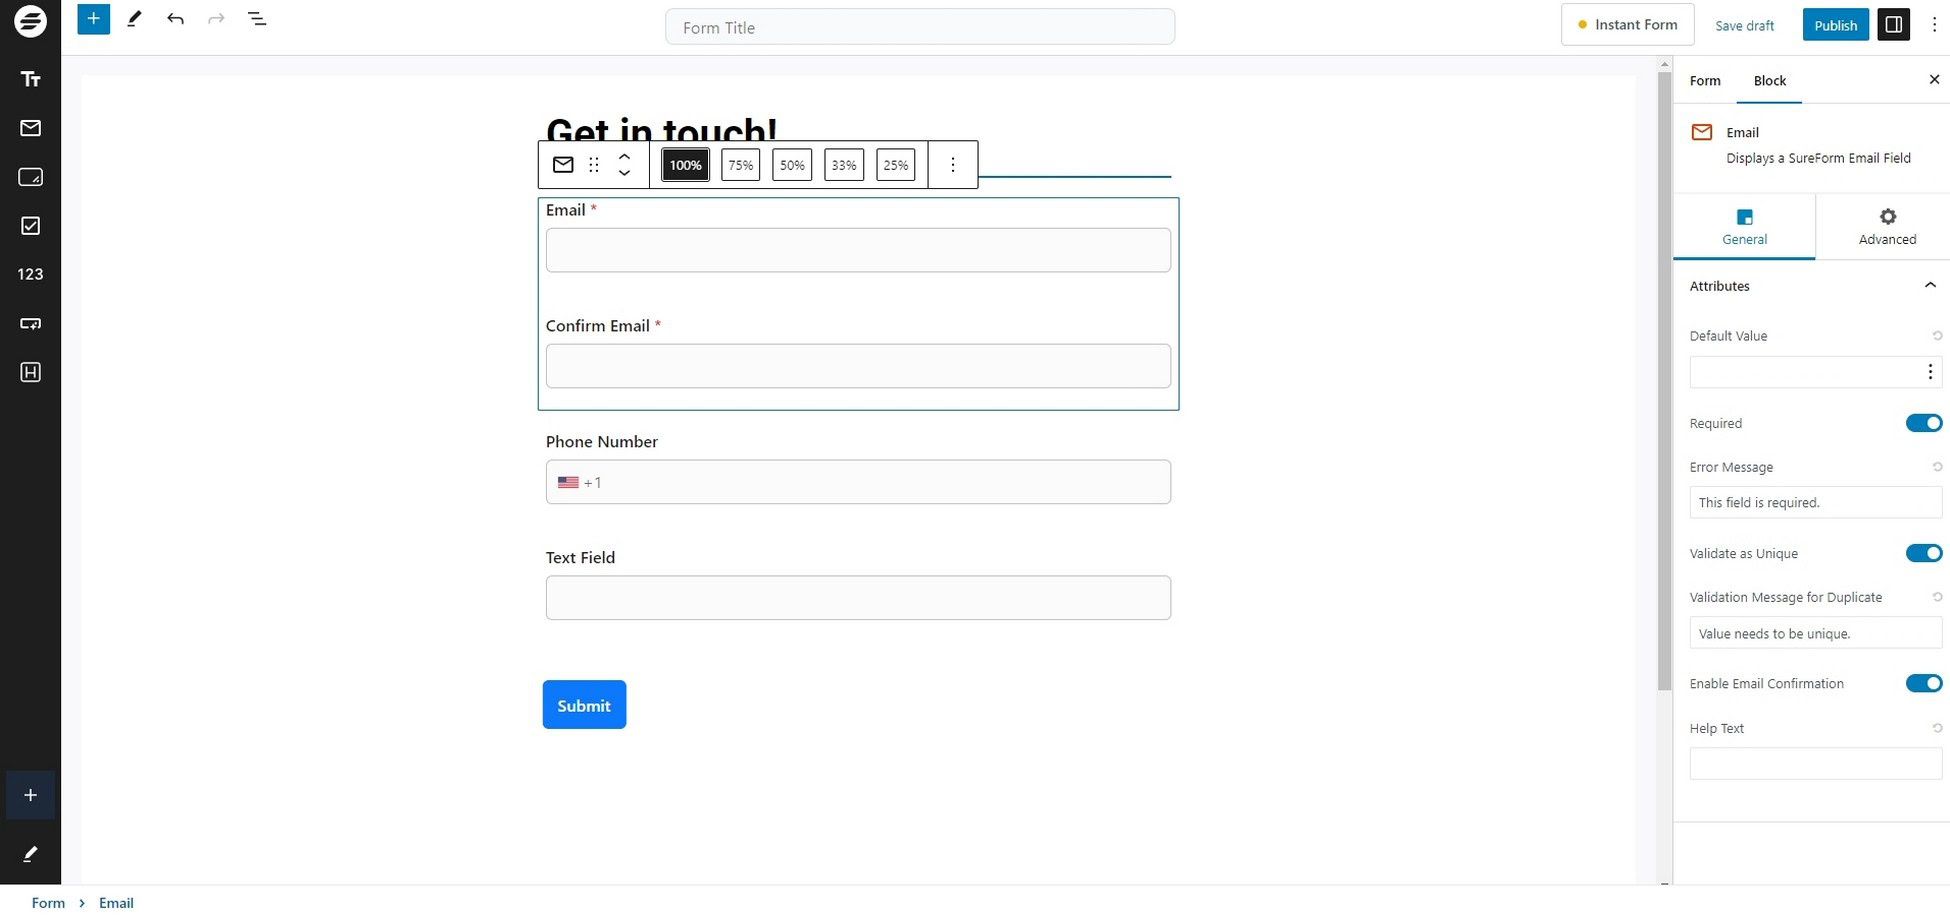Edit the Error Message text box
Image resolution: width=1950 pixels, height=915 pixels.
click(x=1815, y=502)
